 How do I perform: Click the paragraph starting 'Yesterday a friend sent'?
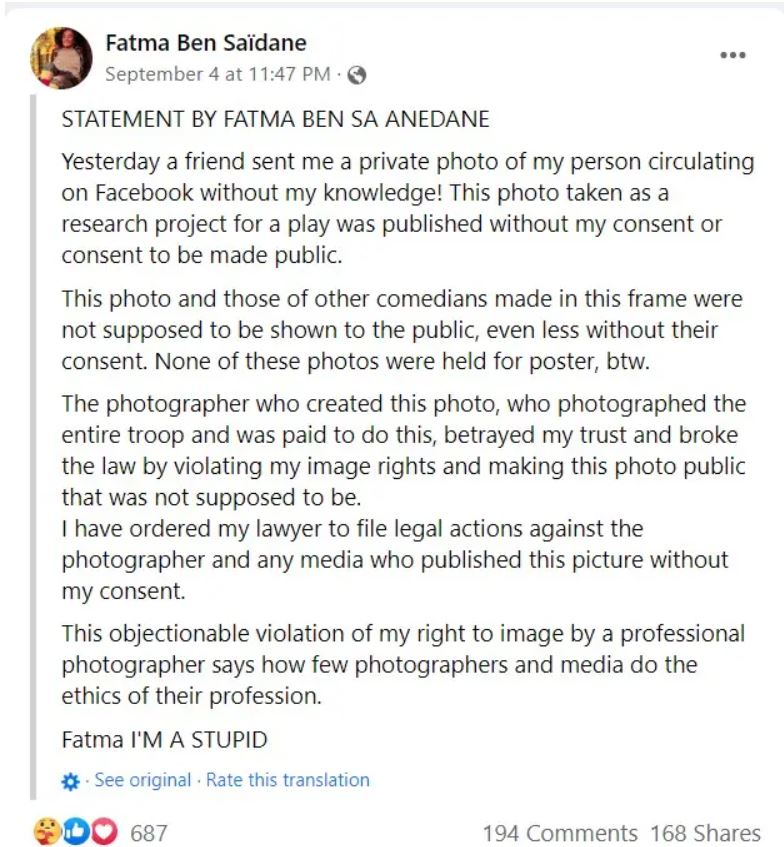pyautogui.click(x=400, y=208)
